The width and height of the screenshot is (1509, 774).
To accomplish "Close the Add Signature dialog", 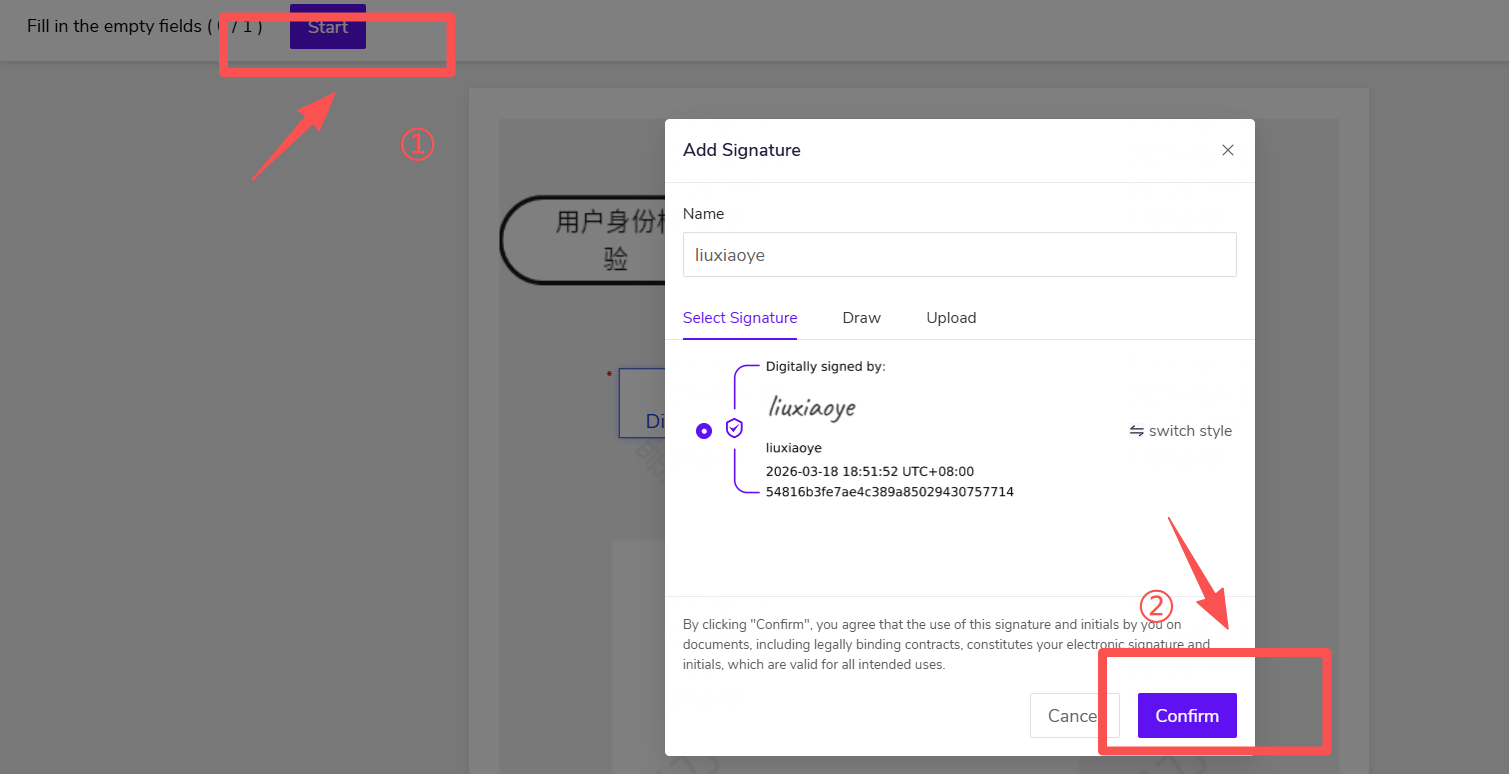I will (x=1227, y=150).
